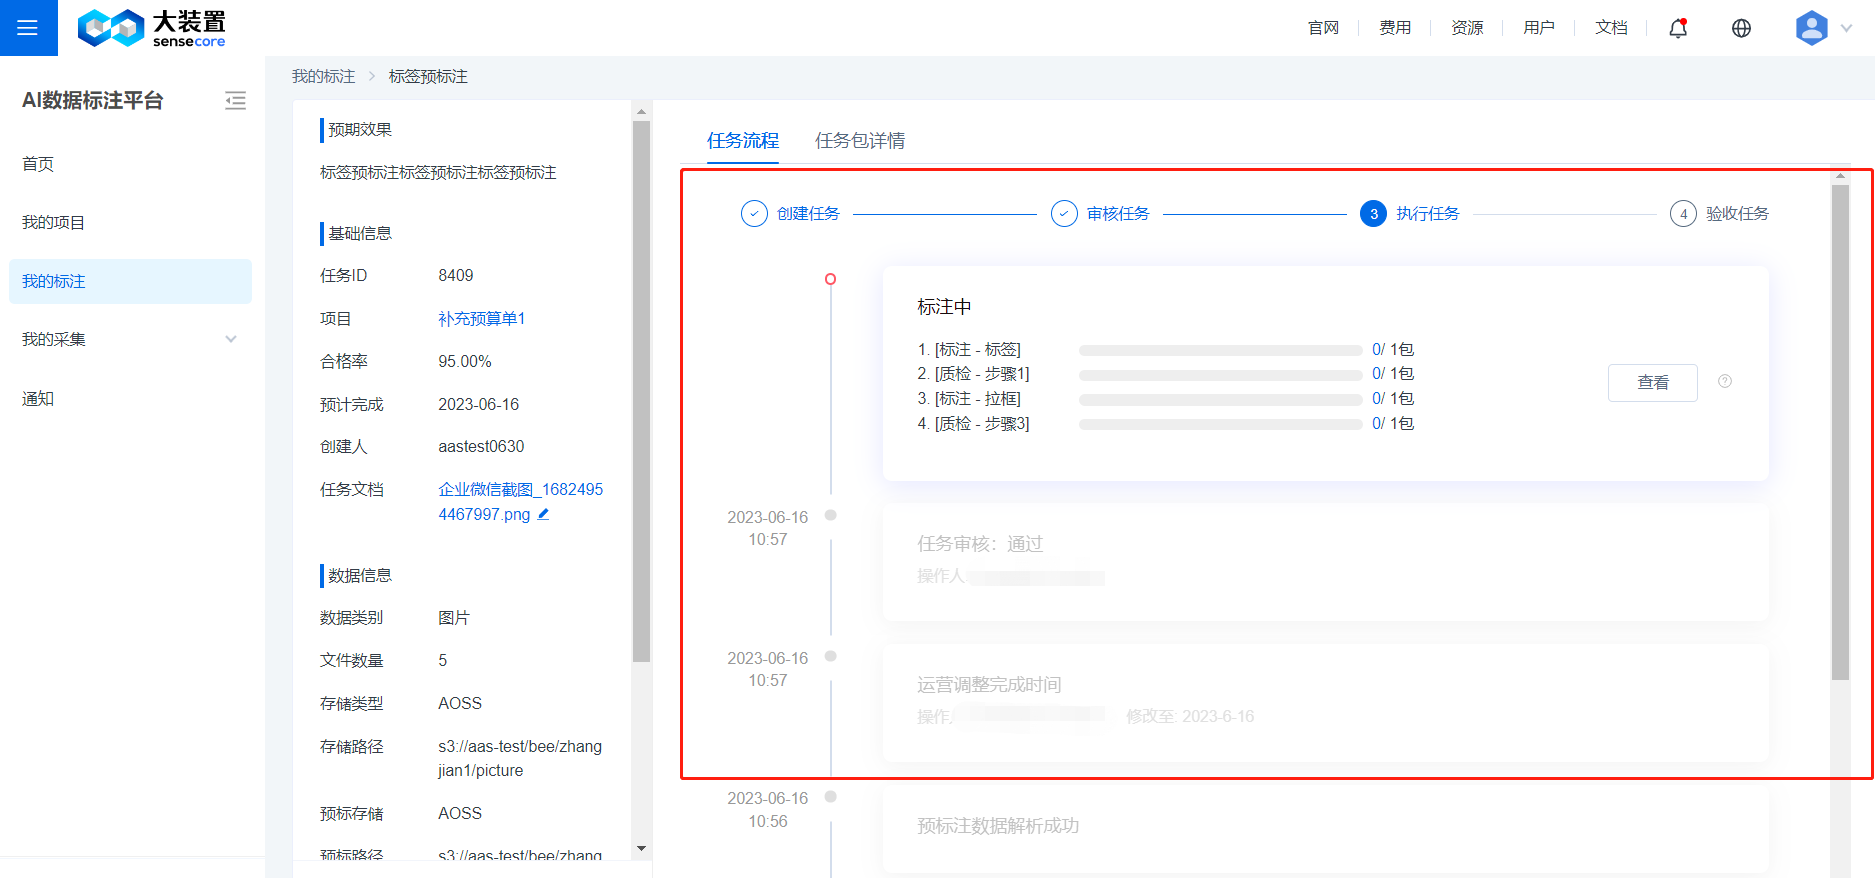Click the red current timeline marker

830,279
